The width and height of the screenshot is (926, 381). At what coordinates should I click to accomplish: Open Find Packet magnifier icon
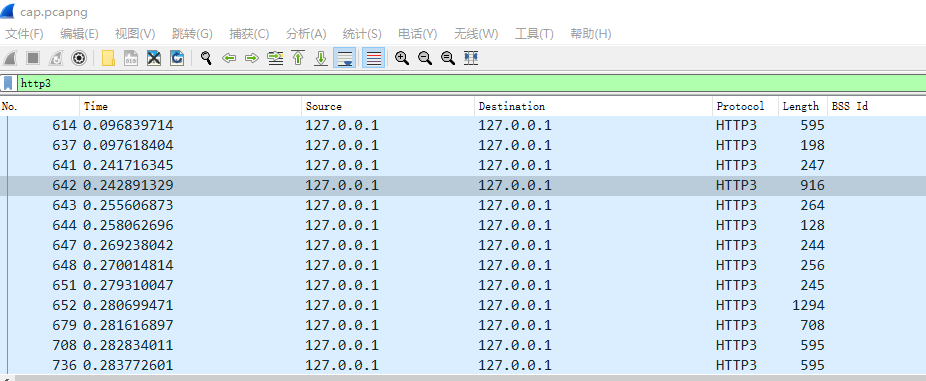206,58
